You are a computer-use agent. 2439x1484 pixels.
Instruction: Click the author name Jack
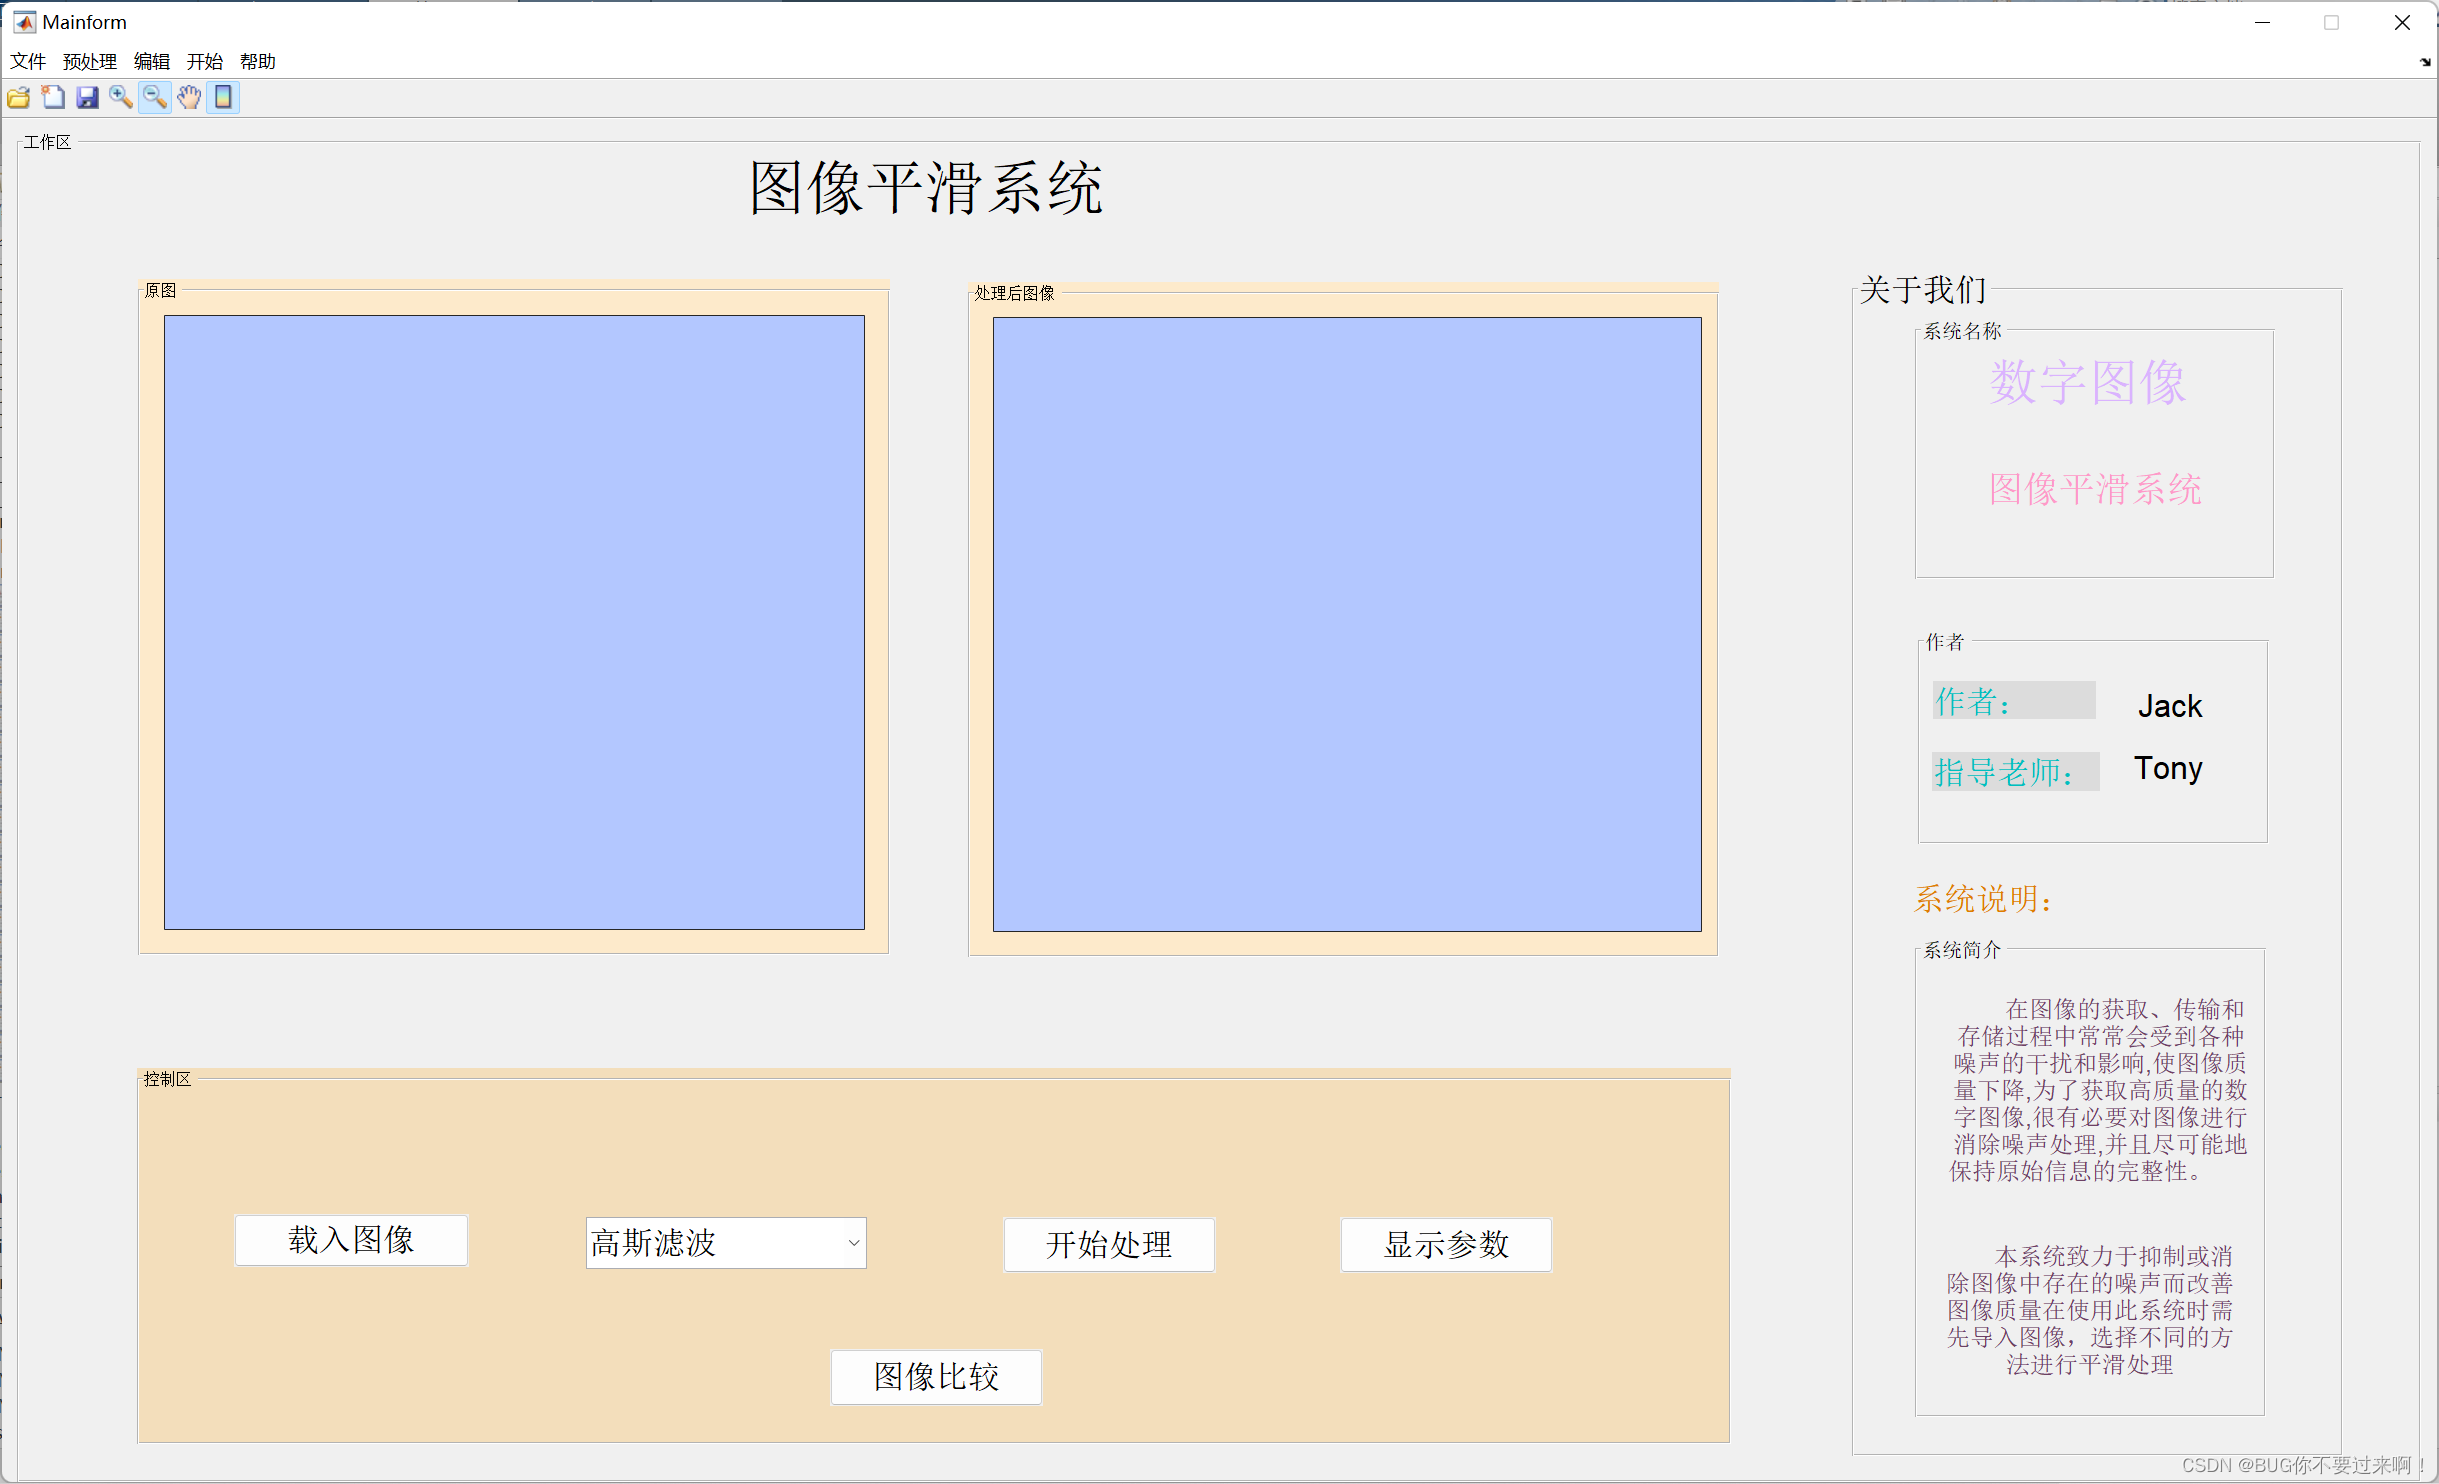2170,706
